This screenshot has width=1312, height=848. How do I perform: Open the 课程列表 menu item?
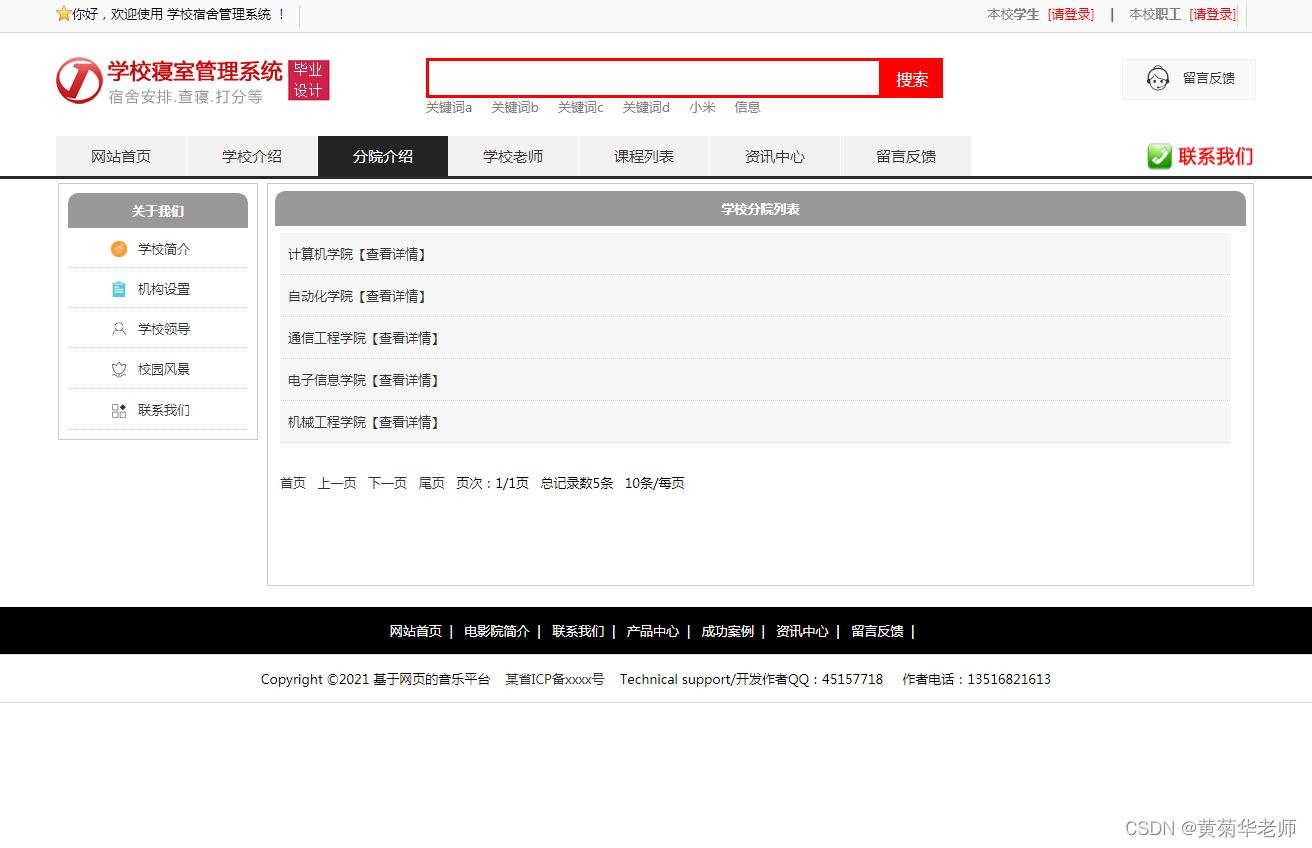click(x=644, y=156)
